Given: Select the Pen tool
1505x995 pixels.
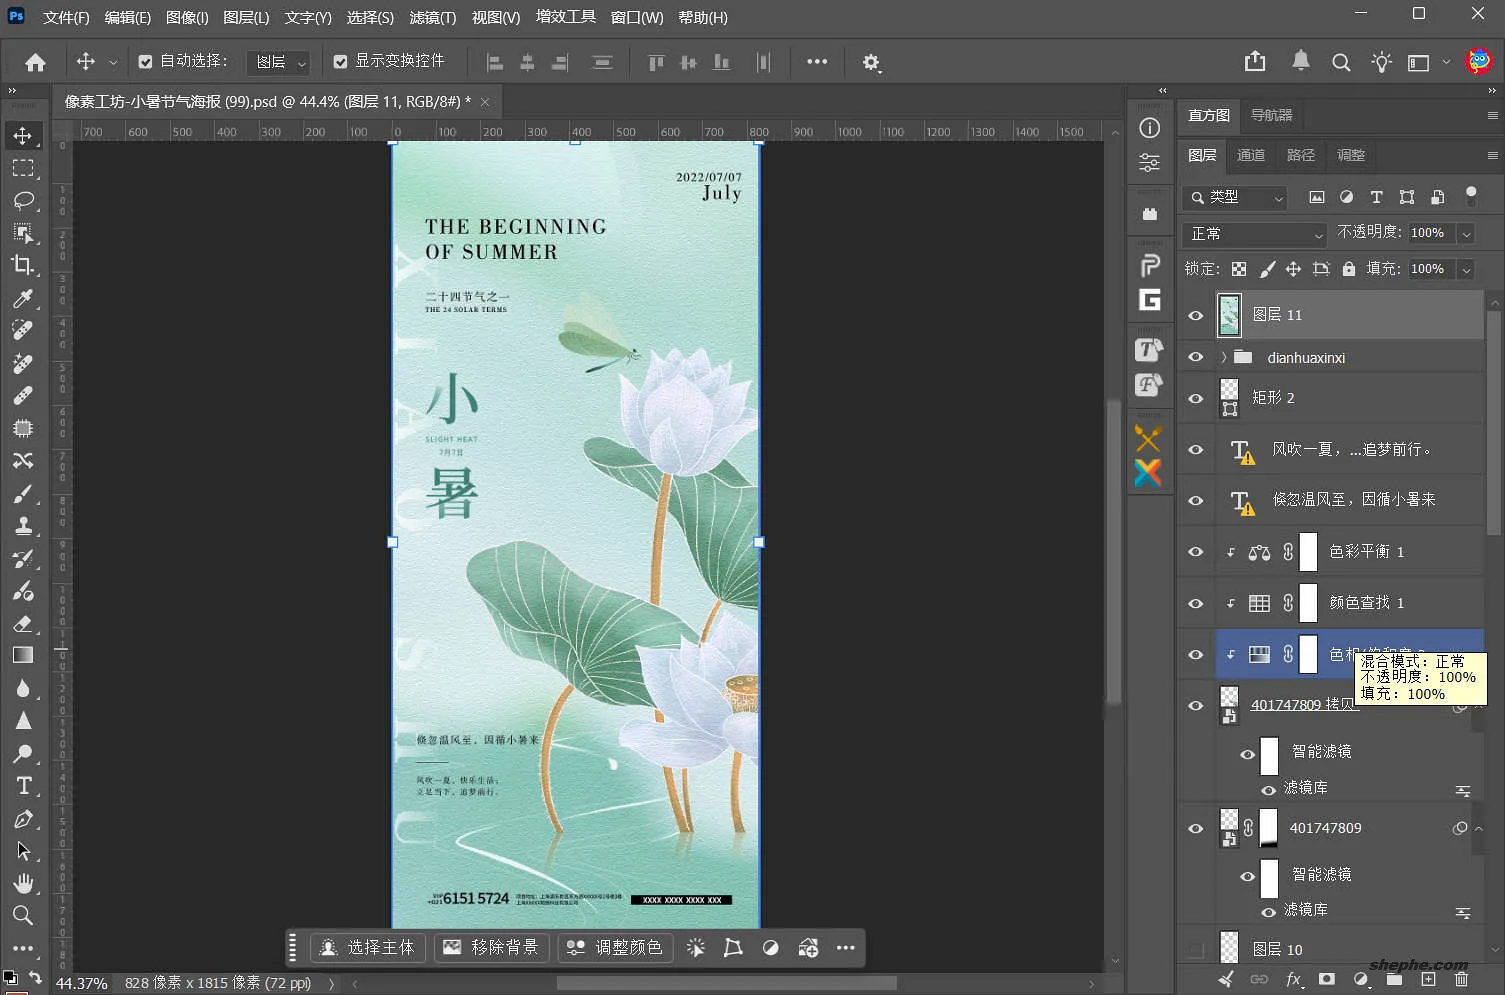Looking at the screenshot, I should click(x=23, y=819).
